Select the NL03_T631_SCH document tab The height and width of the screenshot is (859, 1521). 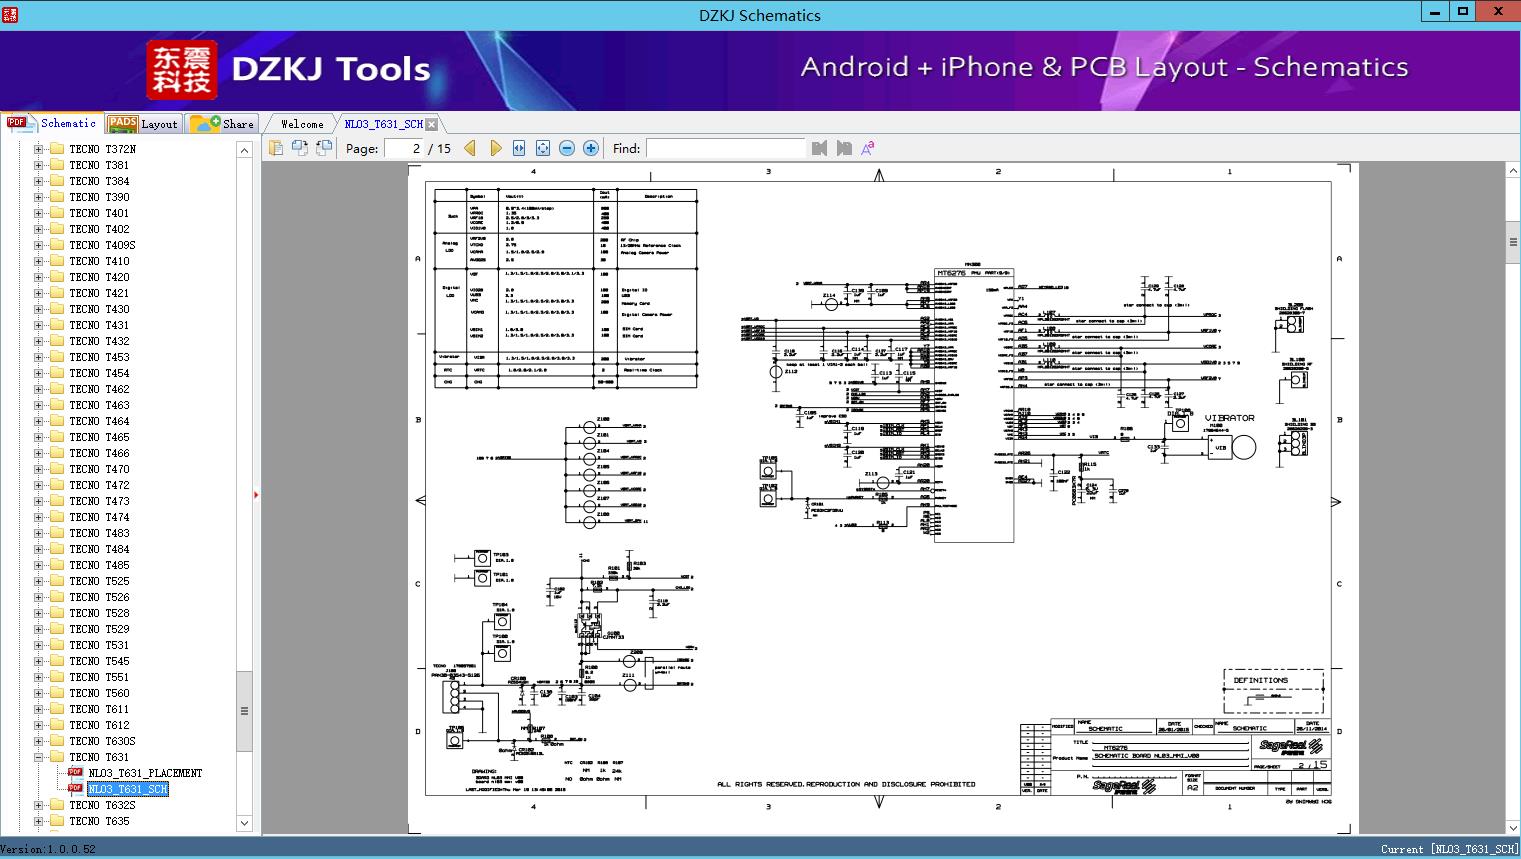pyautogui.click(x=384, y=124)
